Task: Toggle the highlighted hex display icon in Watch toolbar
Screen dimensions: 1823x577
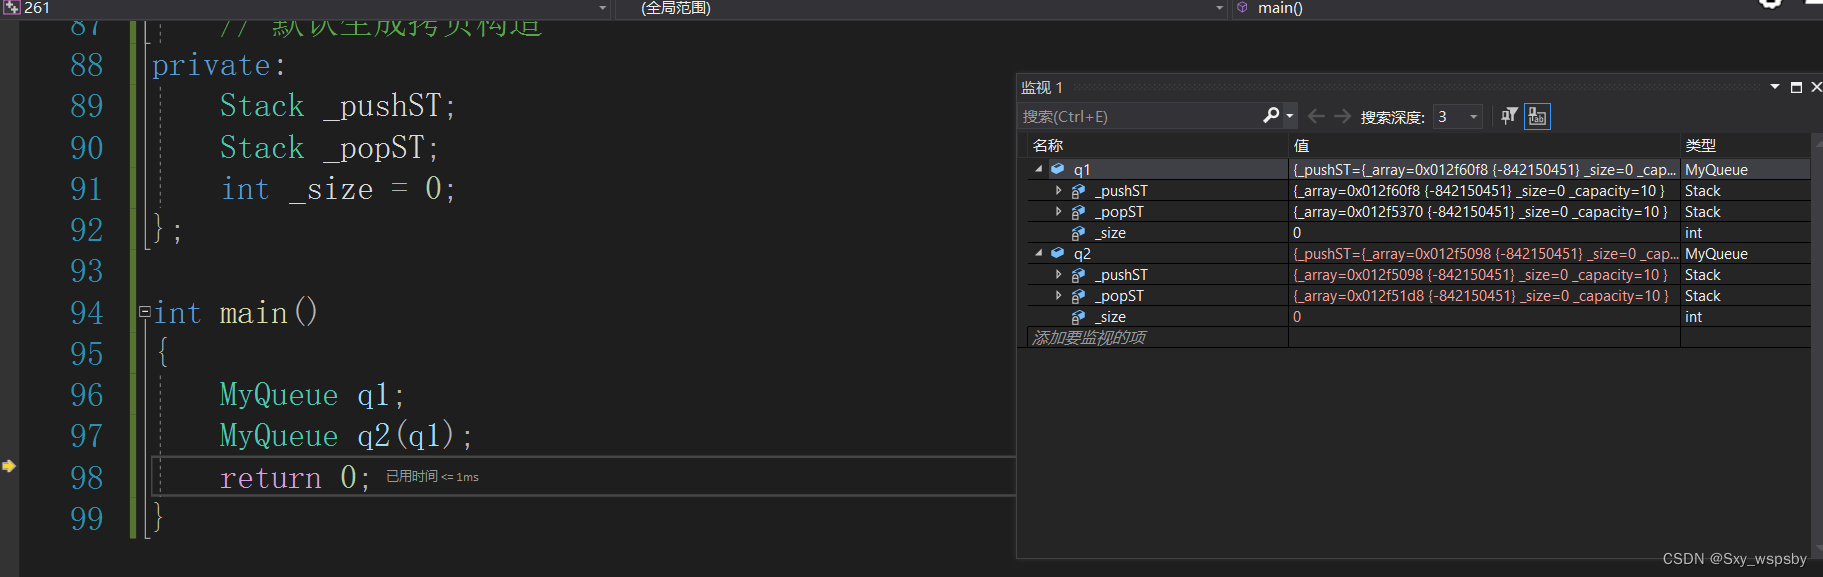Action: (x=1537, y=117)
